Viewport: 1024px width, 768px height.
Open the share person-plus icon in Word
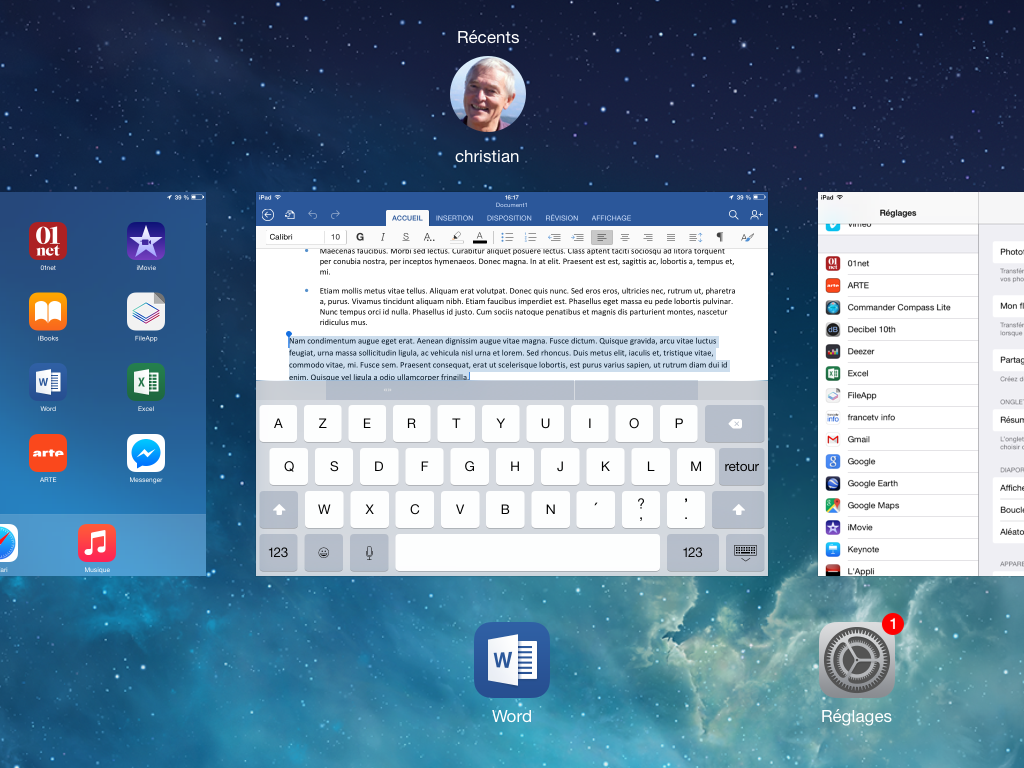(756, 215)
